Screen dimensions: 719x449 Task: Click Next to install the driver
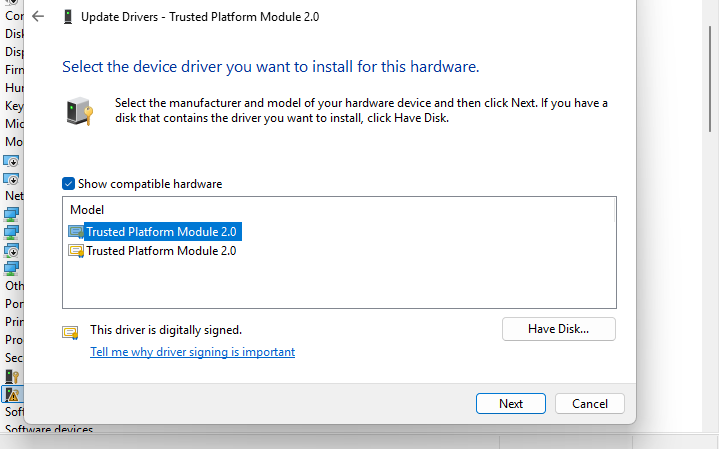[511, 404]
